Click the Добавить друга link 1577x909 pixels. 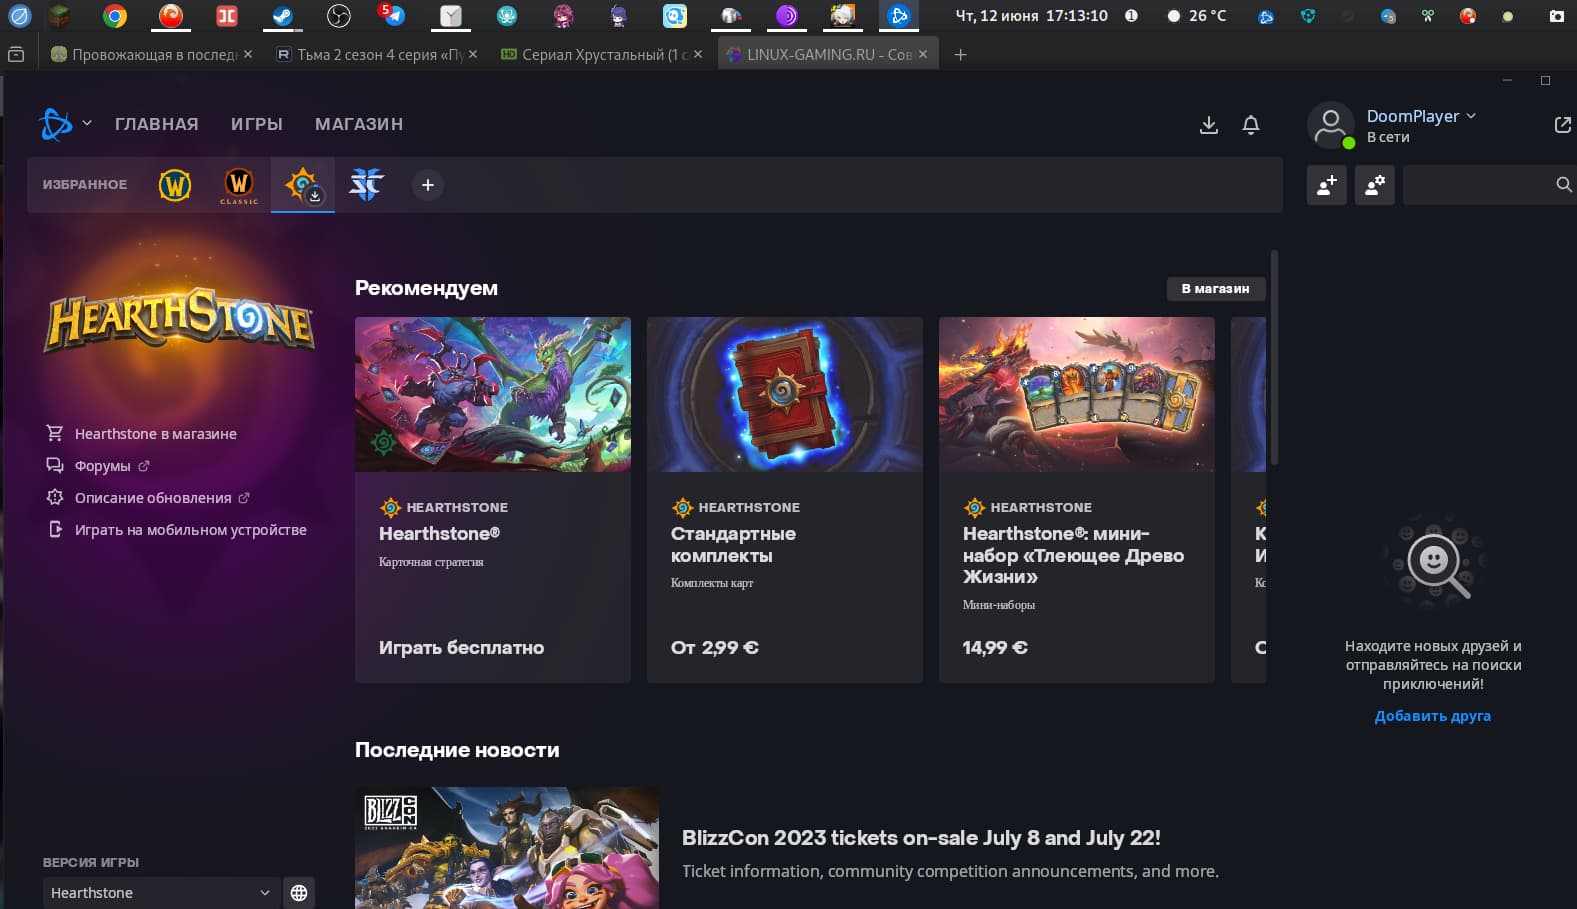click(1433, 716)
